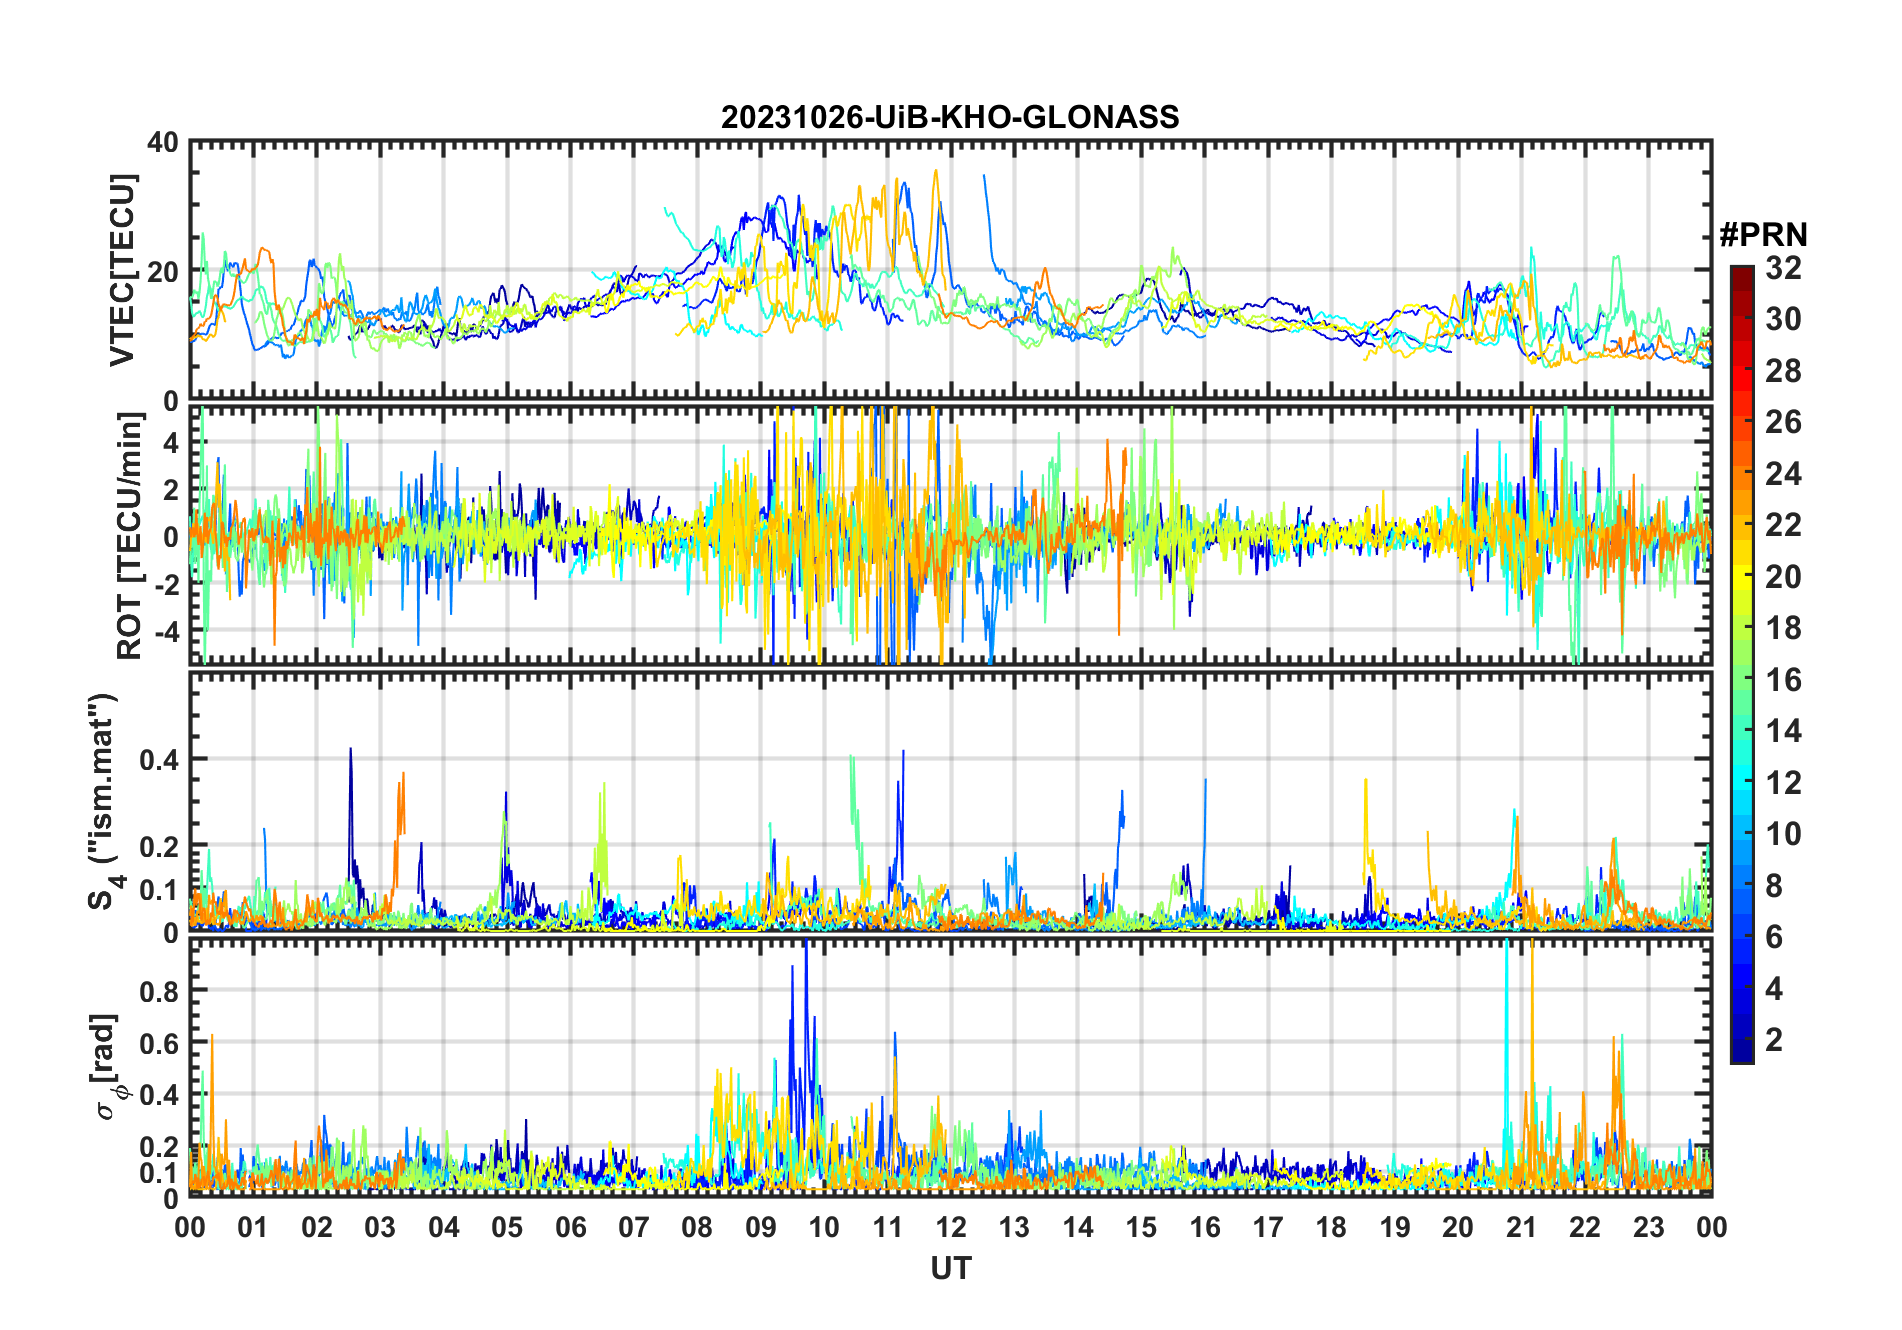Click the 23 hour tick on UT axis
Viewport: 1902px width, 1330px height.
point(1648,1227)
